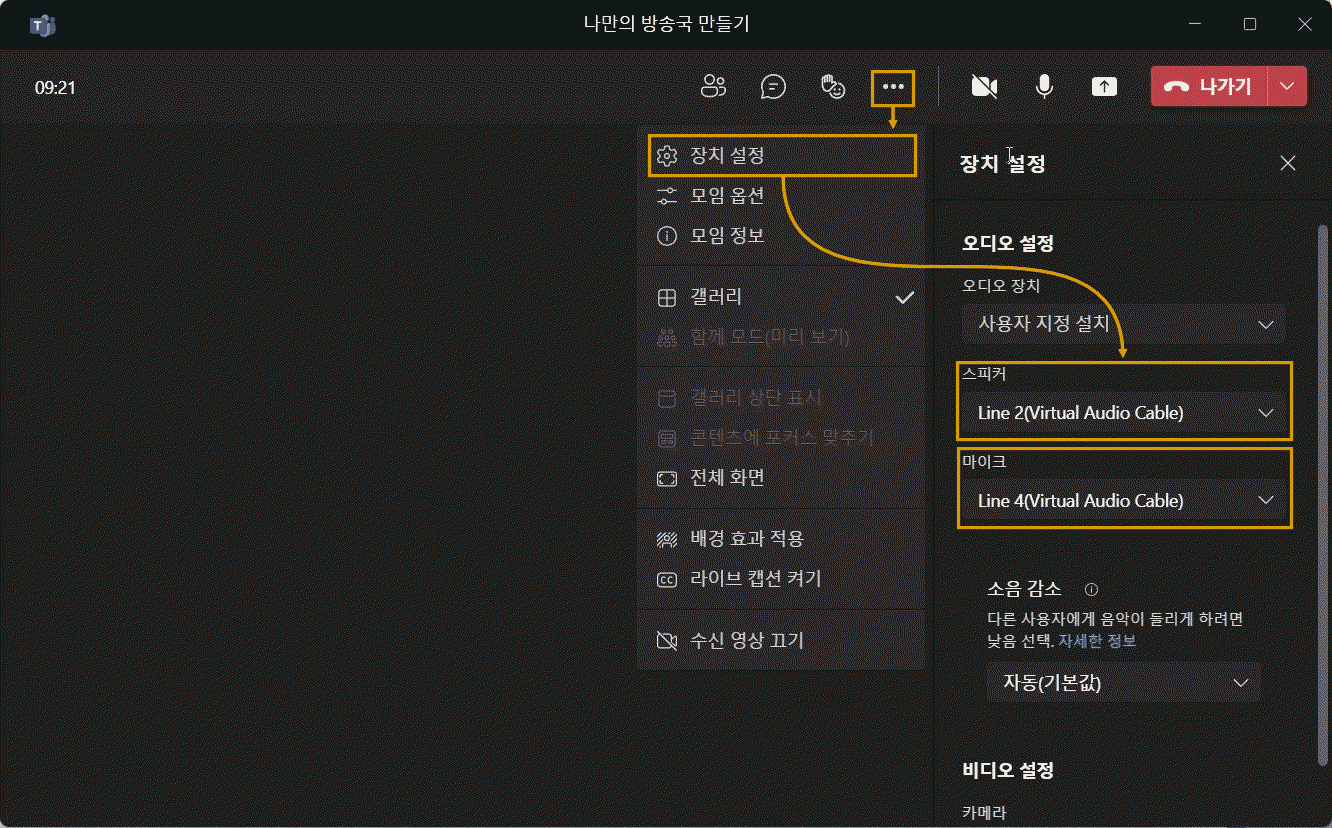Viewport: 1332px width, 828px height.
Task: Select 모임 옵션 menu item
Action: [781, 196]
